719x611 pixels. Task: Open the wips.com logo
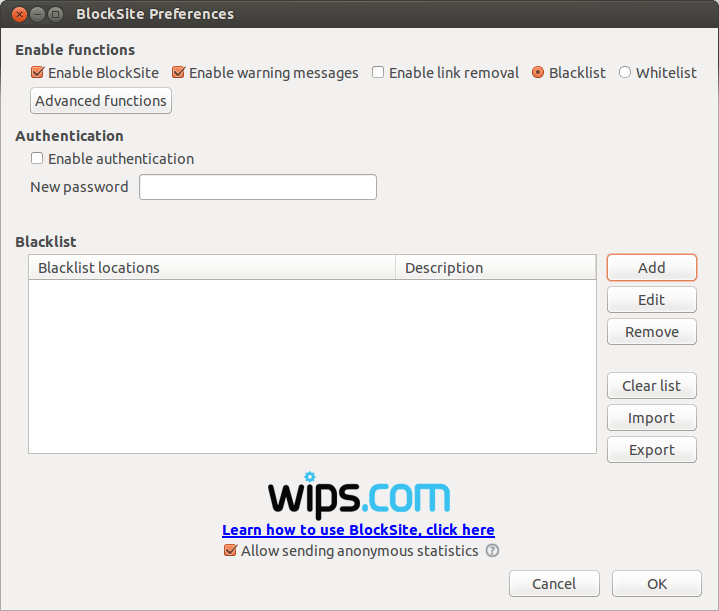click(x=359, y=495)
